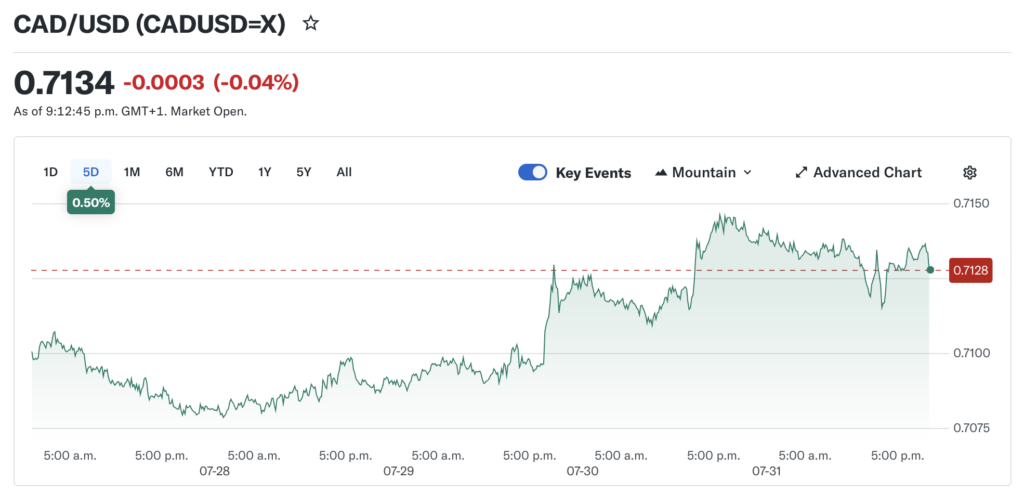
Task: Click the CAD/USD (CADUSD=X) title
Action: coord(150,25)
